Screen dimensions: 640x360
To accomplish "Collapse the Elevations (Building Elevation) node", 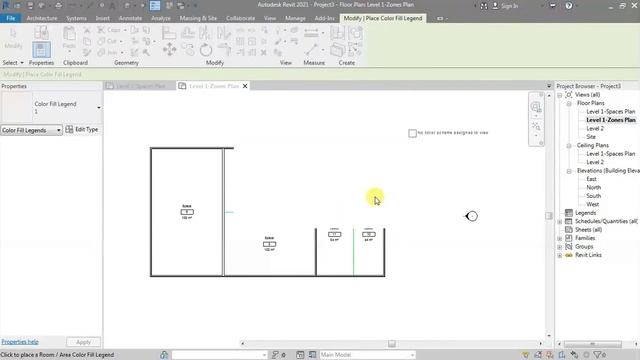I will pyautogui.click(x=569, y=171).
